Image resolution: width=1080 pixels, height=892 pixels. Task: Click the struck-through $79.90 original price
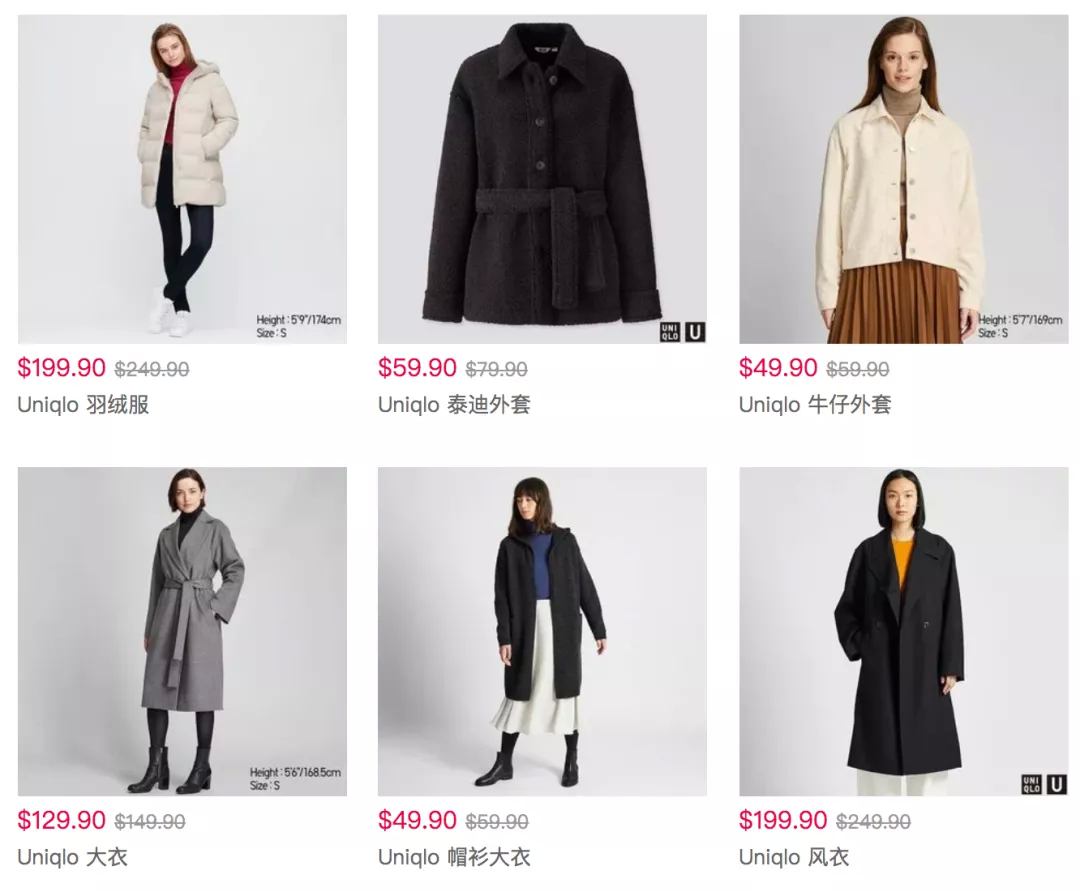497,370
